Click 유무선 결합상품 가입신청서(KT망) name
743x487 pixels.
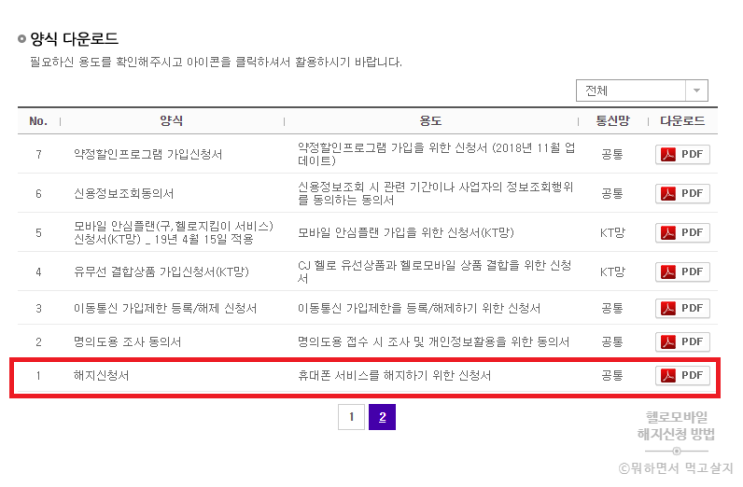[161, 272]
